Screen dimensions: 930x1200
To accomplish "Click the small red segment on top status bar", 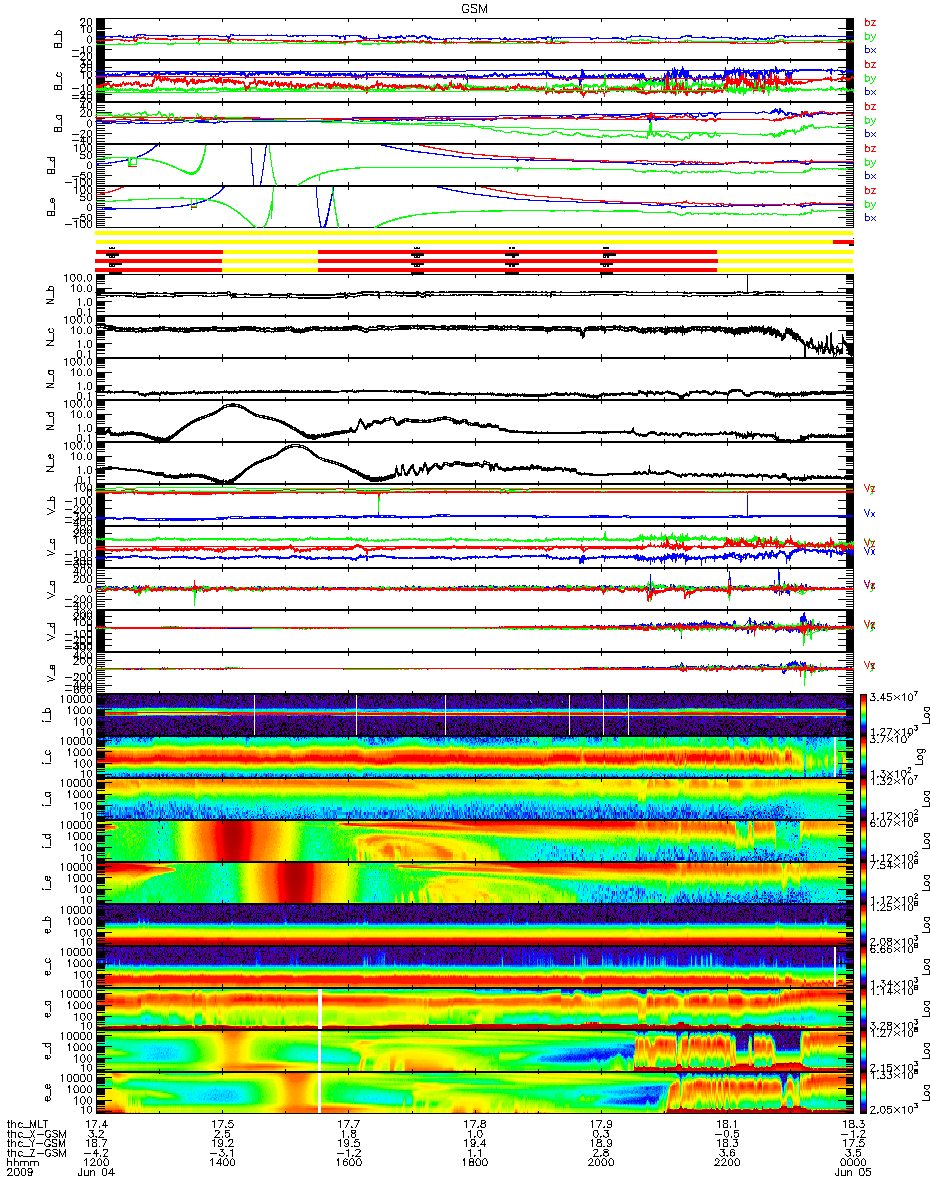I will pos(843,242).
